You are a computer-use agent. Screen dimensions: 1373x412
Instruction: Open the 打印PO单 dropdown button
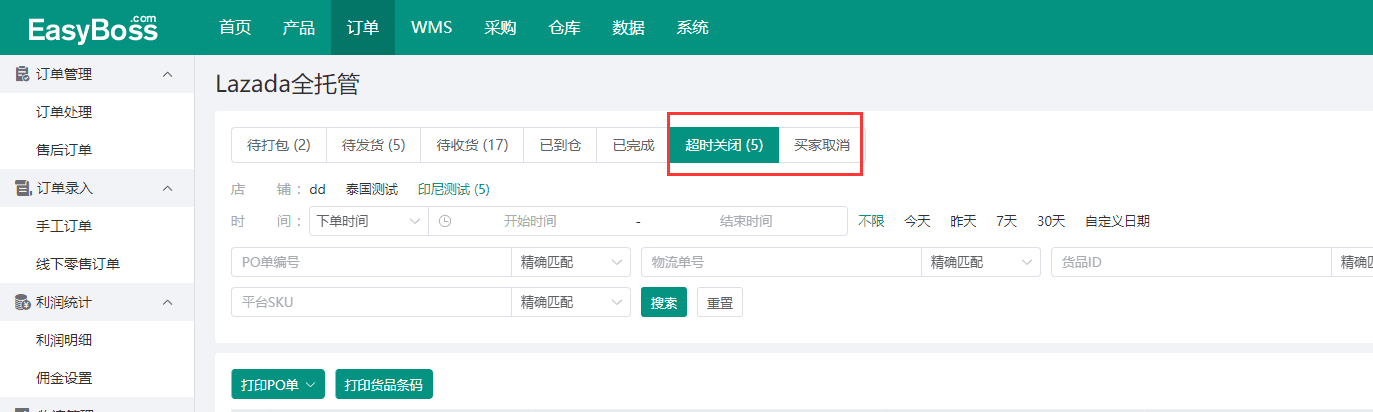click(x=278, y=384)
